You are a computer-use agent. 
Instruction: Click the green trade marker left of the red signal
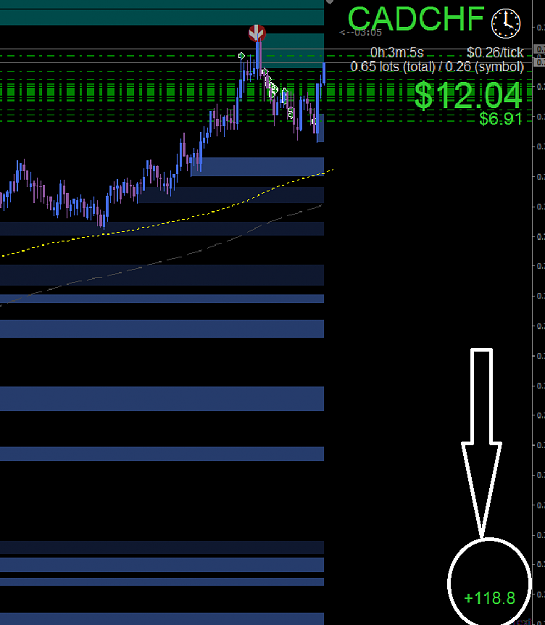point(241,55)
